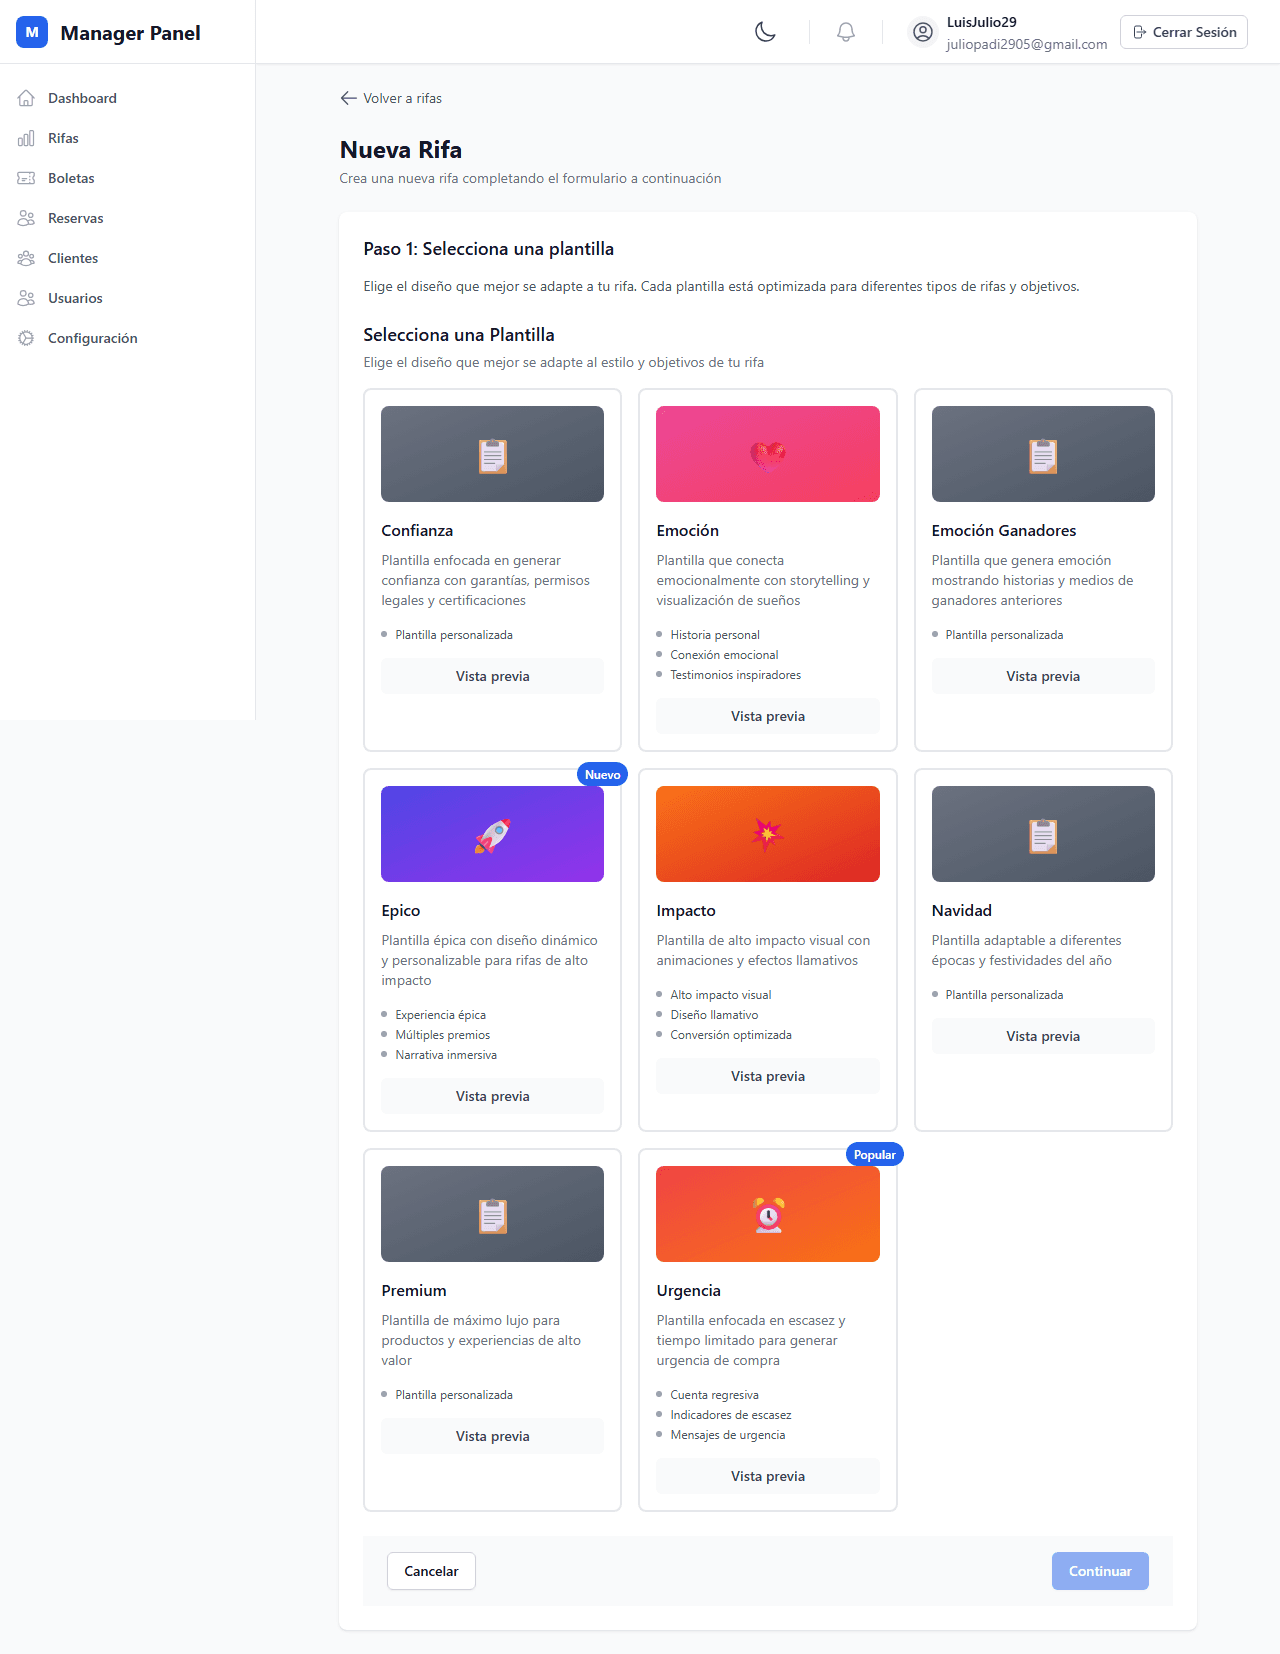Choose the Epico rocket template thumbnail

(x=492, y=834)
